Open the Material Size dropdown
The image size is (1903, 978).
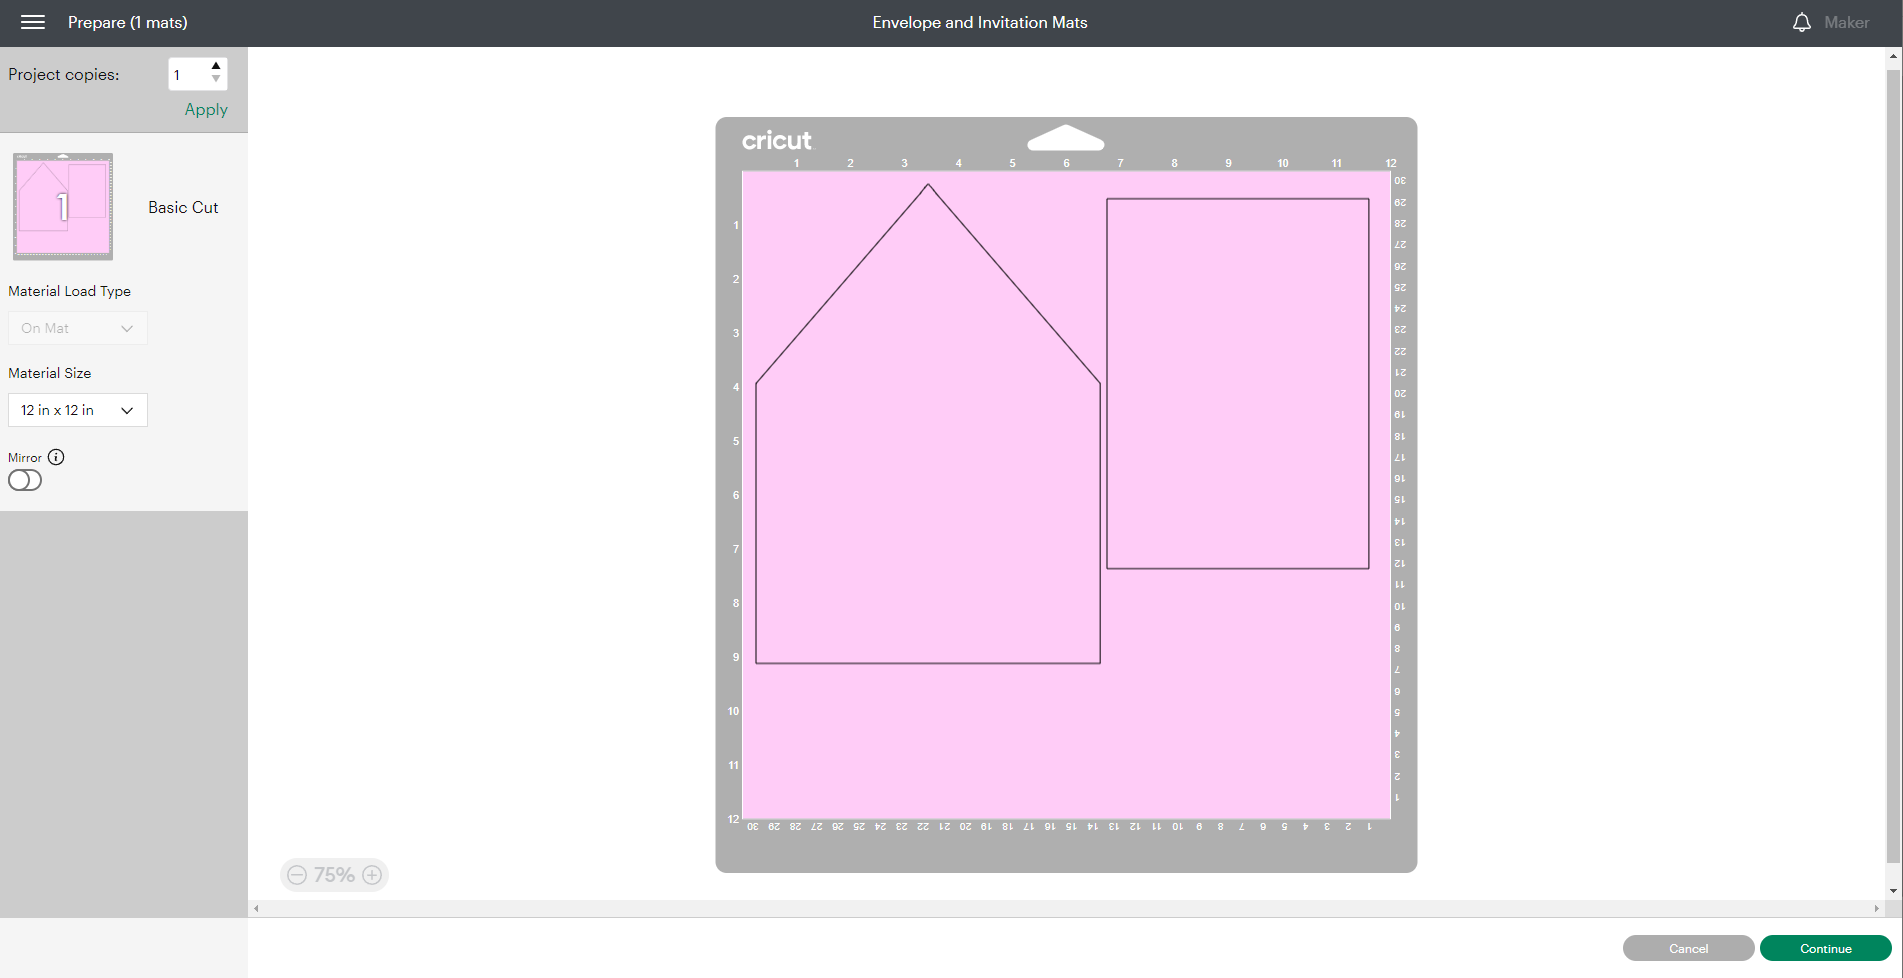[78, 410]
